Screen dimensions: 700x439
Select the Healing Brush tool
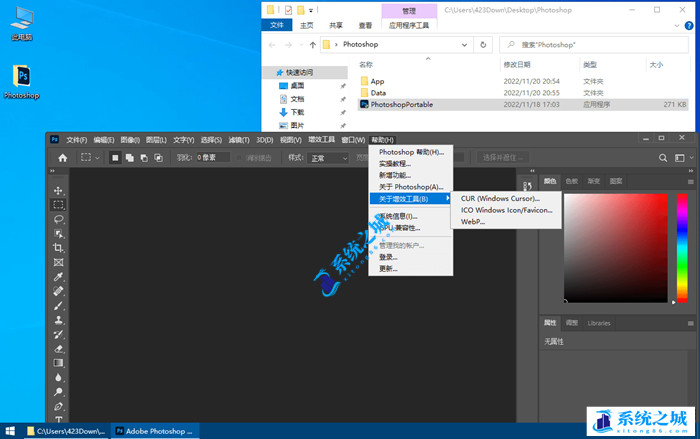tap(58, 291)
